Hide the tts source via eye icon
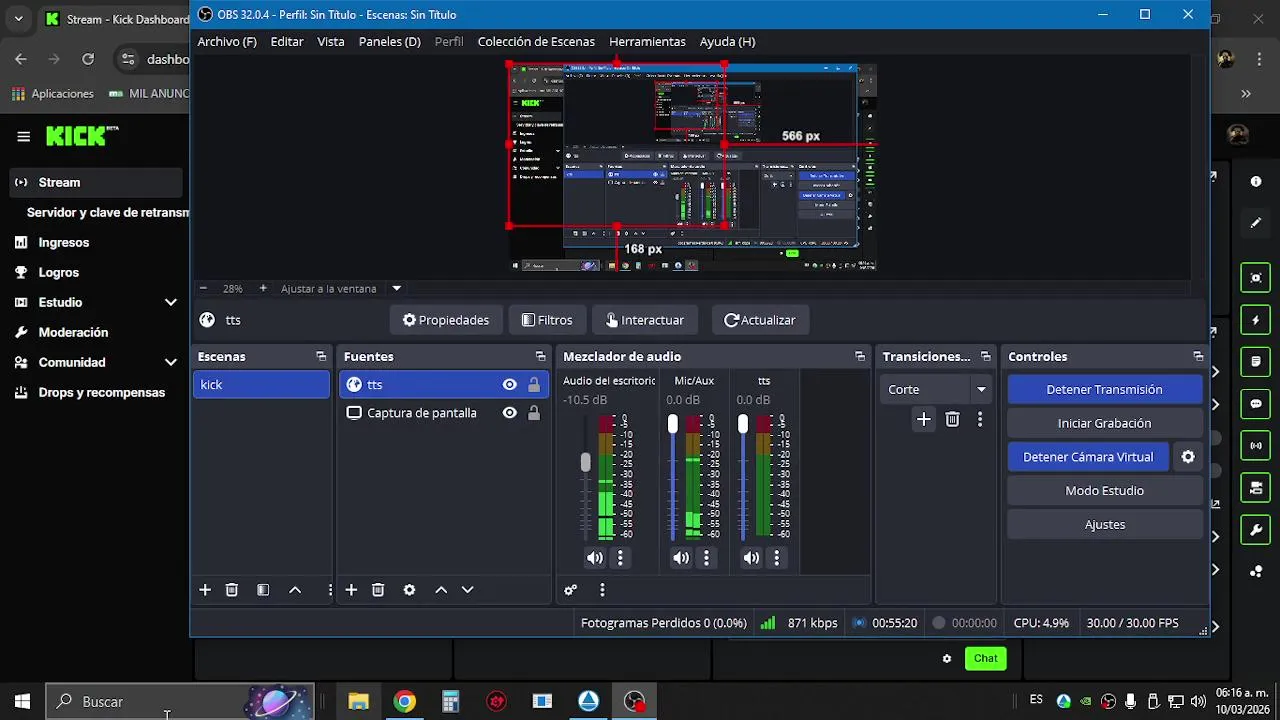The height and width of the screenshot is (720, 1280). (509, 385)
